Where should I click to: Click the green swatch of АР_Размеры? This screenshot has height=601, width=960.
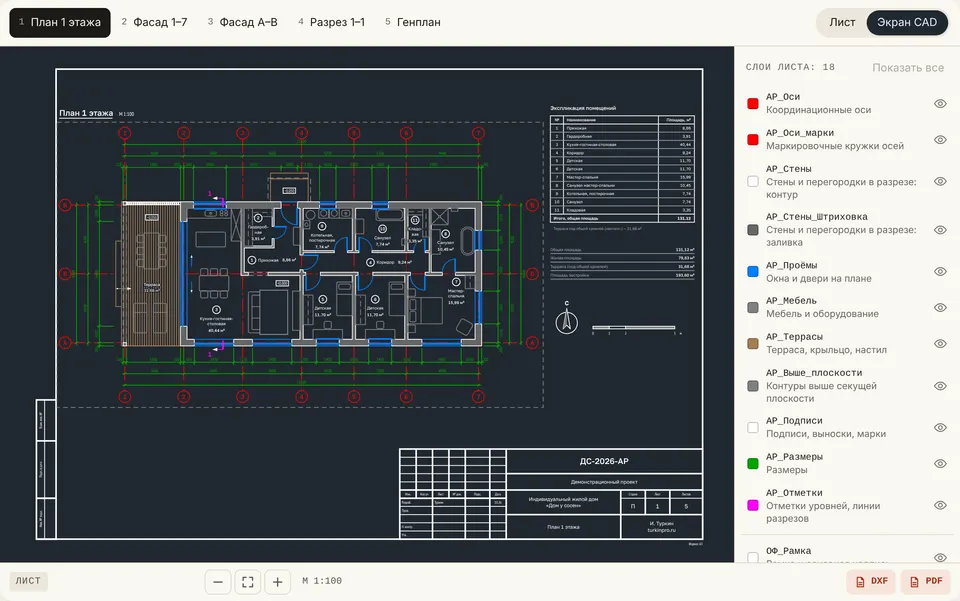pyautogui.click(x=753, y=464)
